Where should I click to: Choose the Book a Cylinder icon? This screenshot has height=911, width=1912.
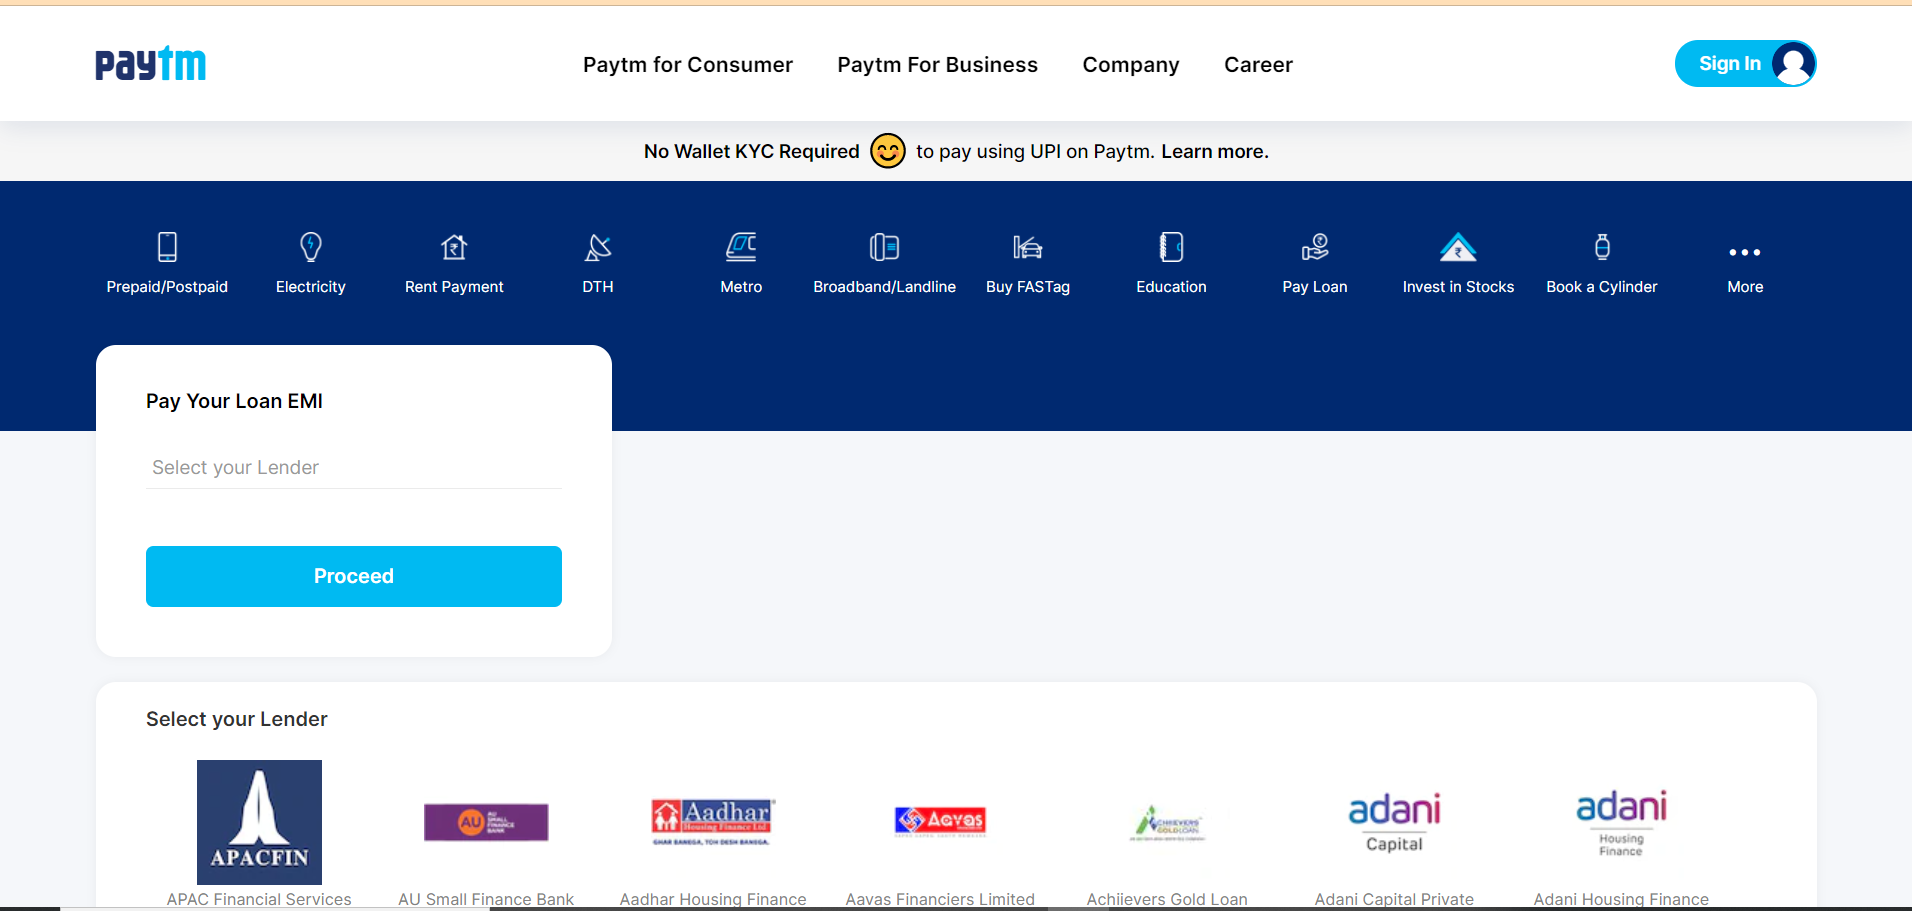click(x=1602, y=247)
